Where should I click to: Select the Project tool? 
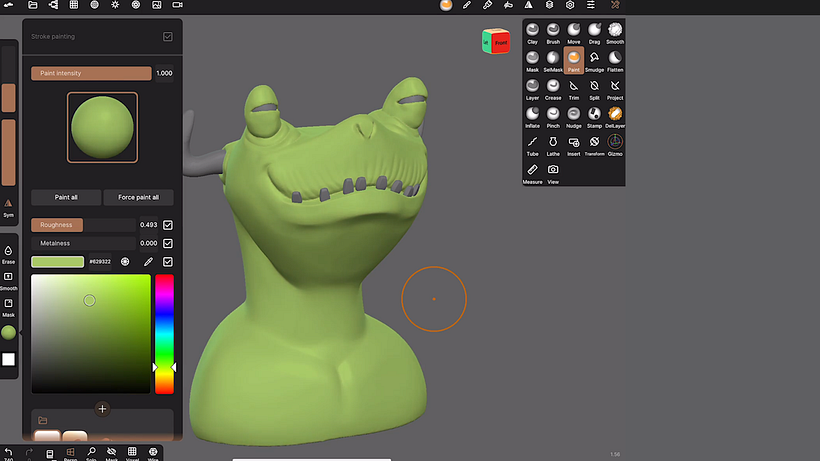pyautogui.click(x=615, y=89)
